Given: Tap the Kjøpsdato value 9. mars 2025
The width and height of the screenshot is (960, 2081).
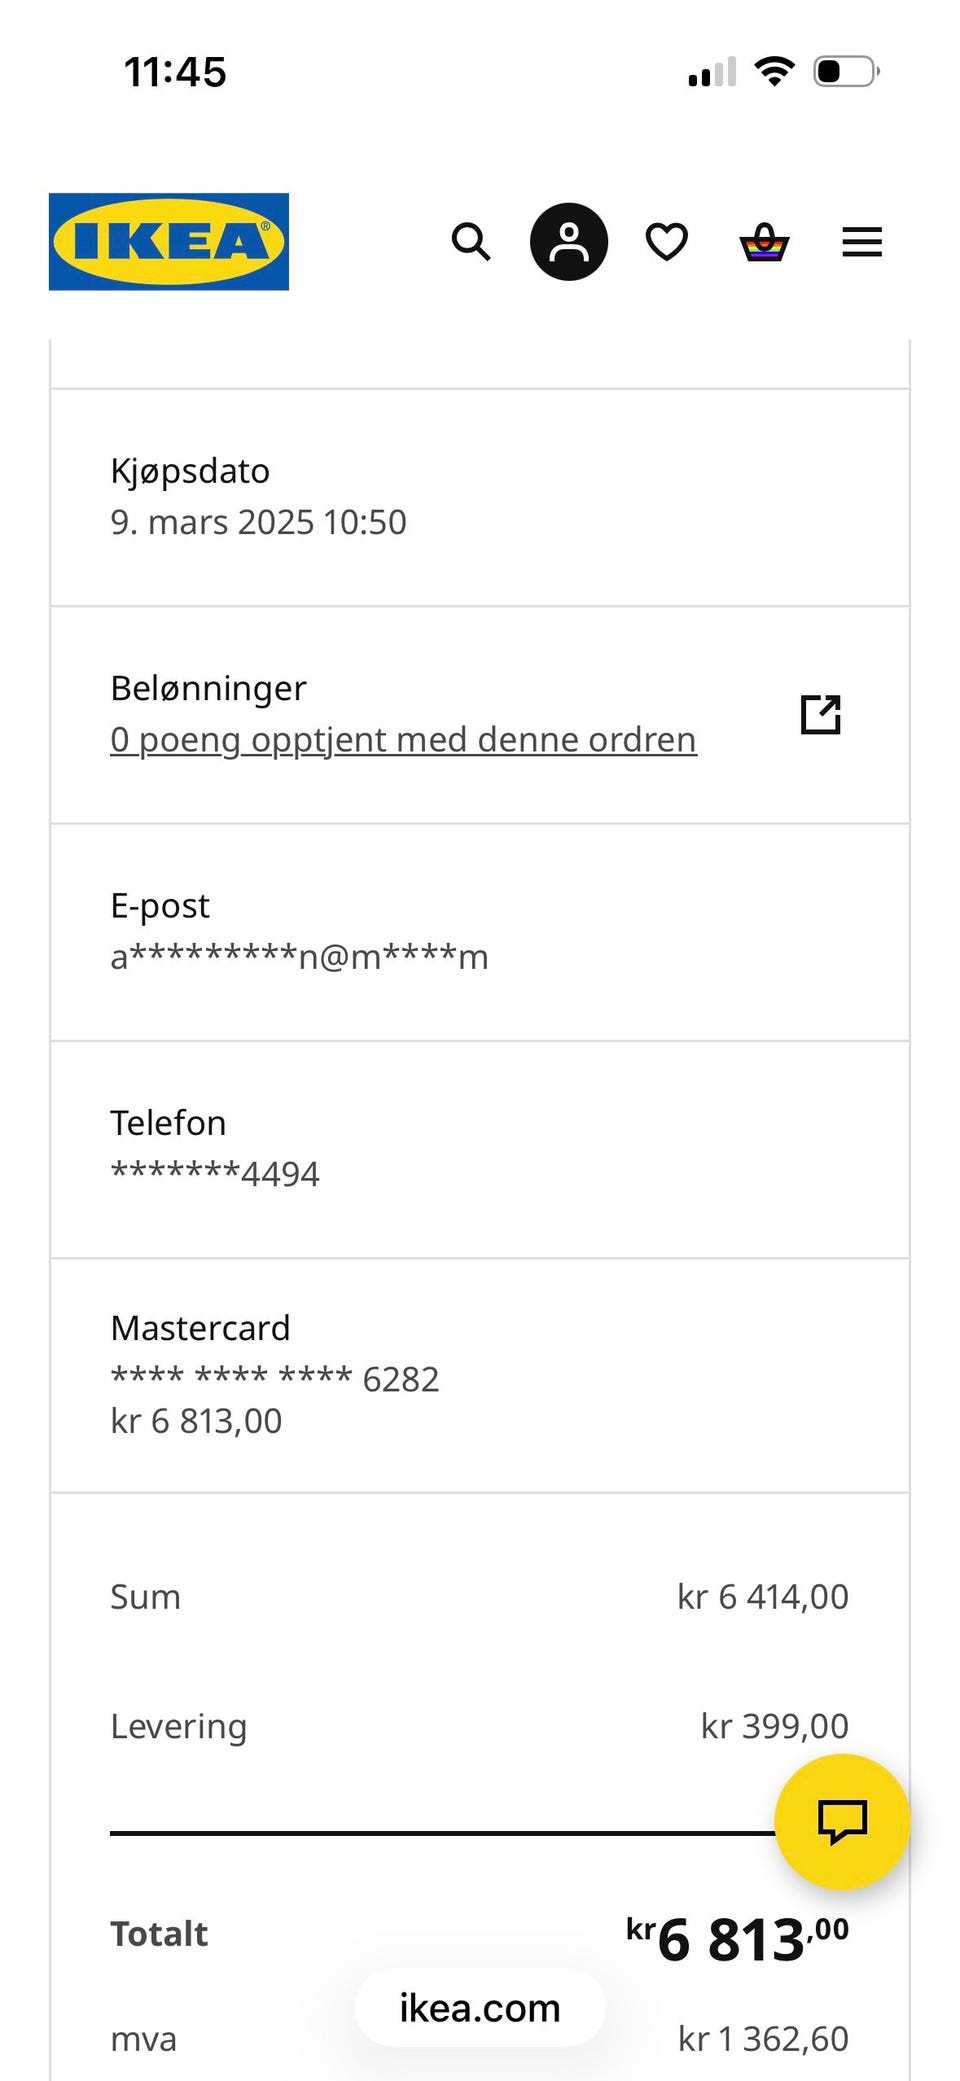Looking at the screenshot, I should [258, 522].
